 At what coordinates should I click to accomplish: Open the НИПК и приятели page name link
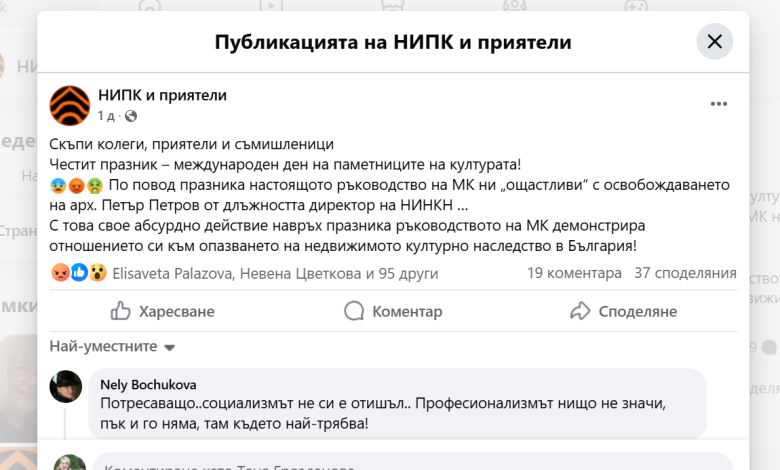tap(162, 95)
